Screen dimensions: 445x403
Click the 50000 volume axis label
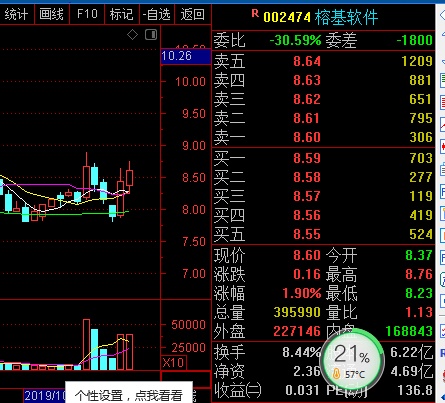188,325
